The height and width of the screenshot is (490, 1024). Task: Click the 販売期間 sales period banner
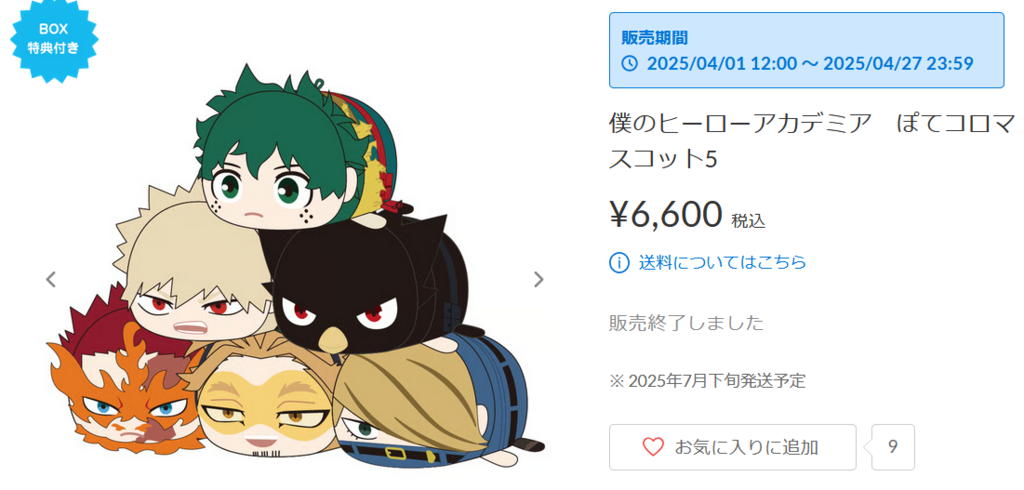pos(807,50)
